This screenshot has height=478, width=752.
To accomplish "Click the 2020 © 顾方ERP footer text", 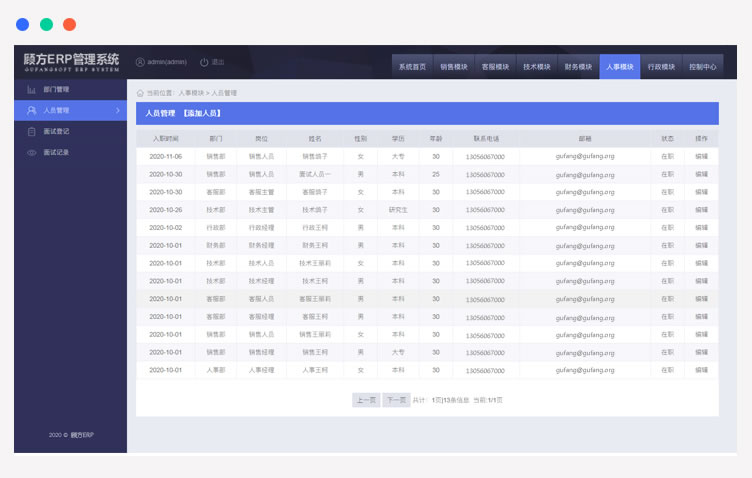I will point(71,435).
